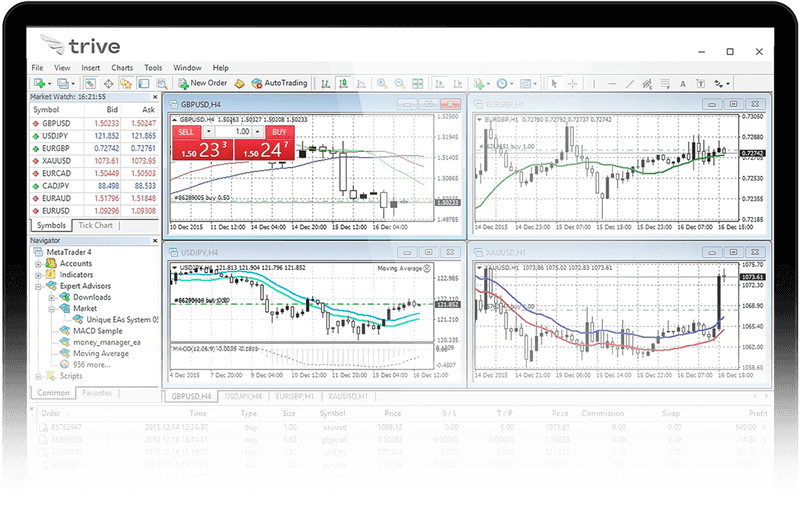Viewport: 800px width, 525px height.
Task: Select the Arrows drawing tool icon
Action: (x=719, y=83)
